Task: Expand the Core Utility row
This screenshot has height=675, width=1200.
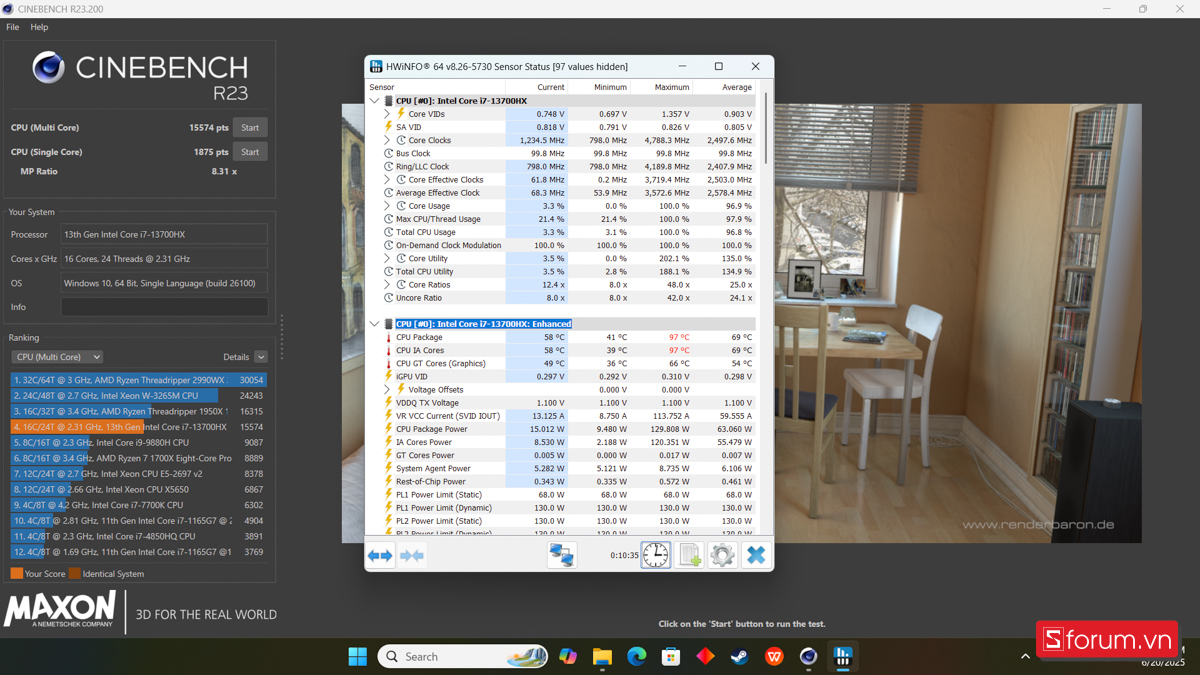Action: coord(387,258)
